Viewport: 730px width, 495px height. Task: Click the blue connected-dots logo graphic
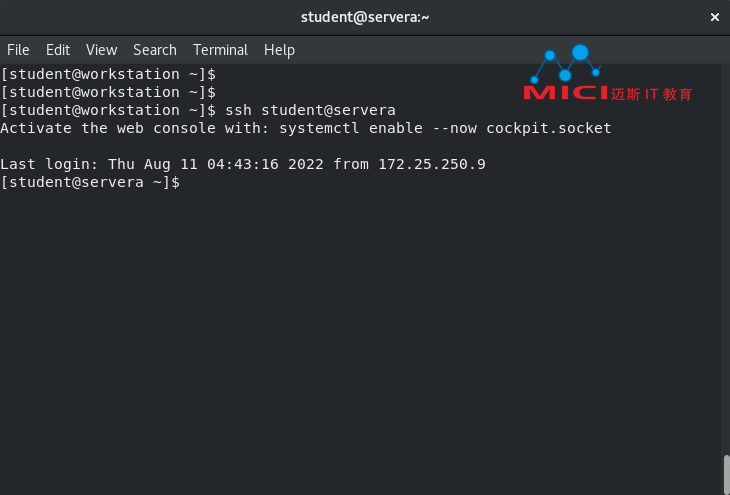tap(565, 64)
